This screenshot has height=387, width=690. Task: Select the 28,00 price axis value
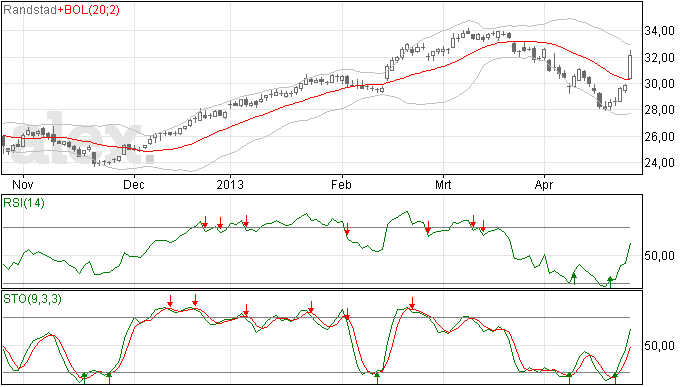pos(659,110)
